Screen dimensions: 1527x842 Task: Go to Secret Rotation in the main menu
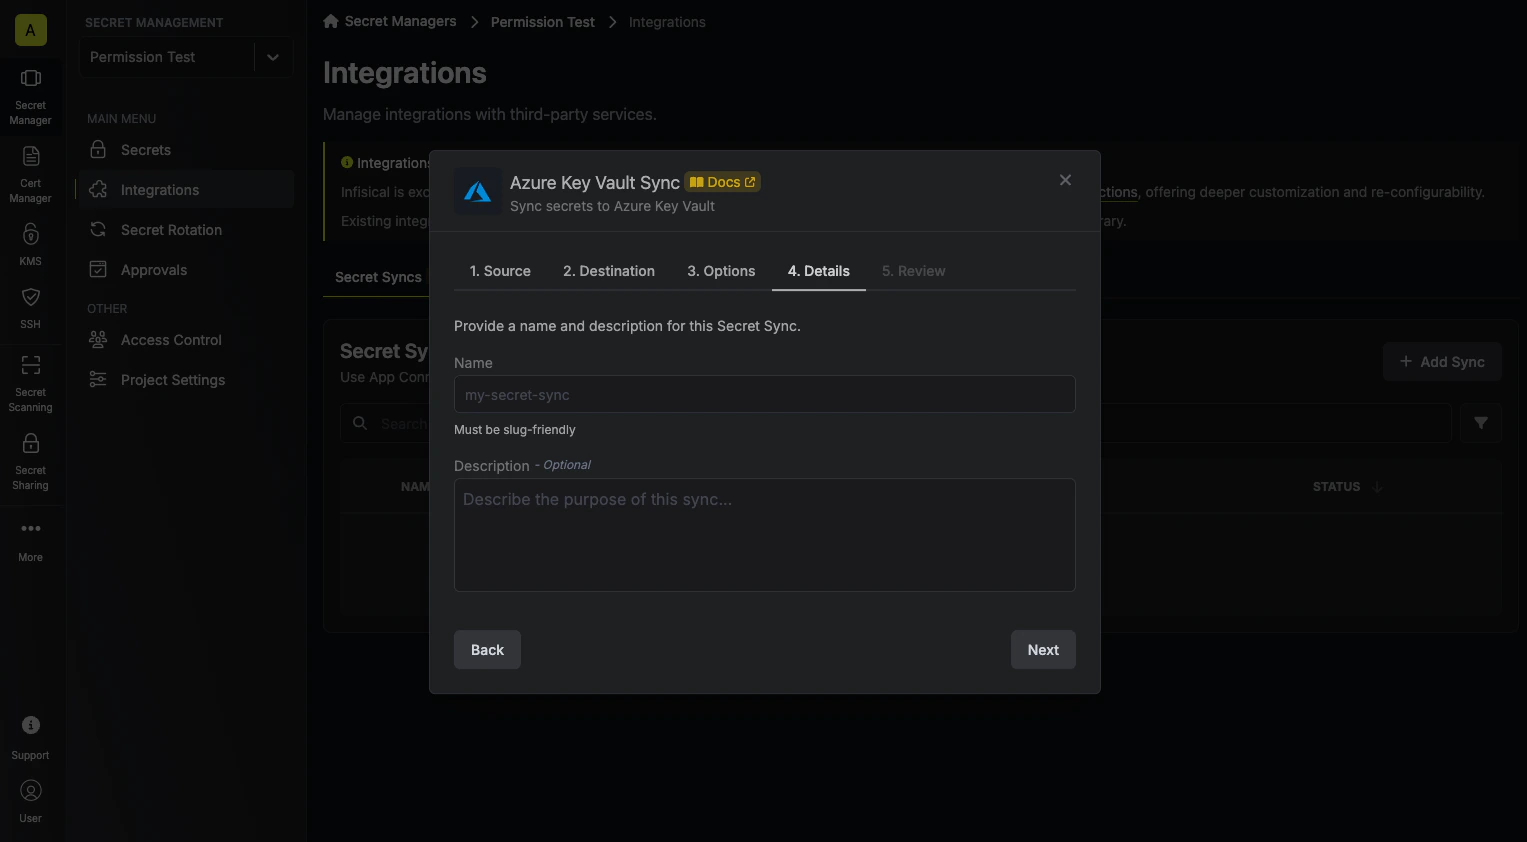[185, 230]
